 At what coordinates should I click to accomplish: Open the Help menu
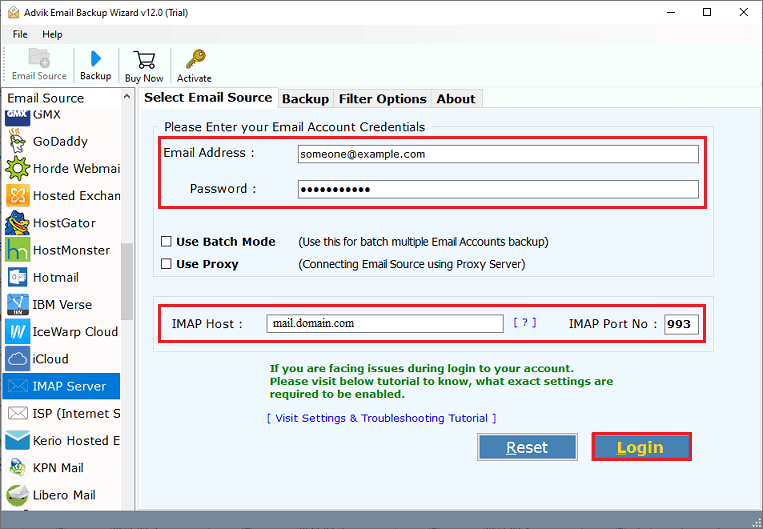coord(52,34)
